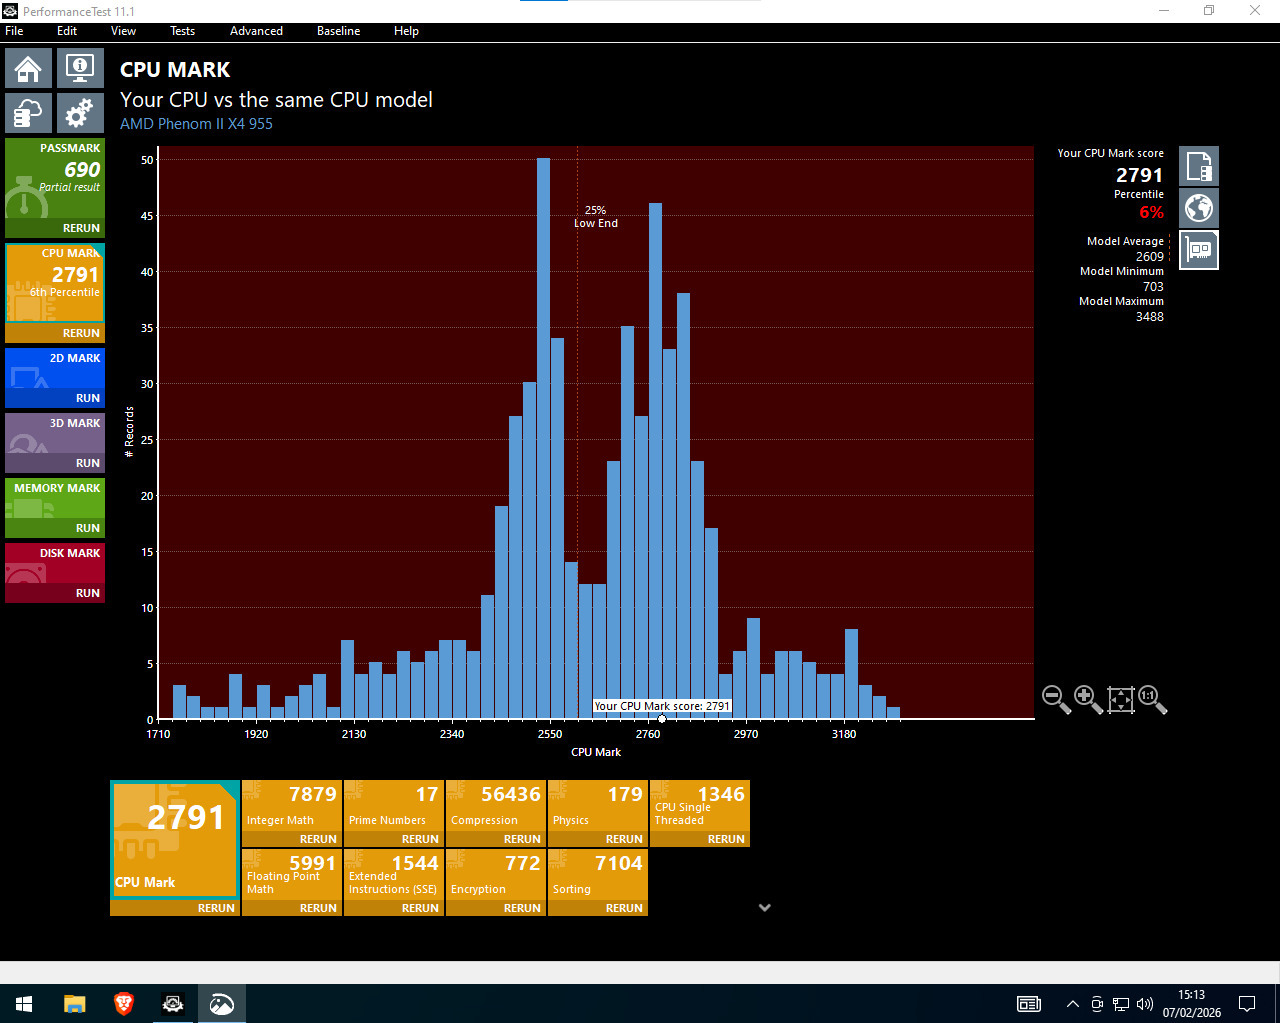This screenshot has width=1280, height=1023.
Task: Click the AMD Phenom II X4 955 link
Action: [x=196, y=124]
